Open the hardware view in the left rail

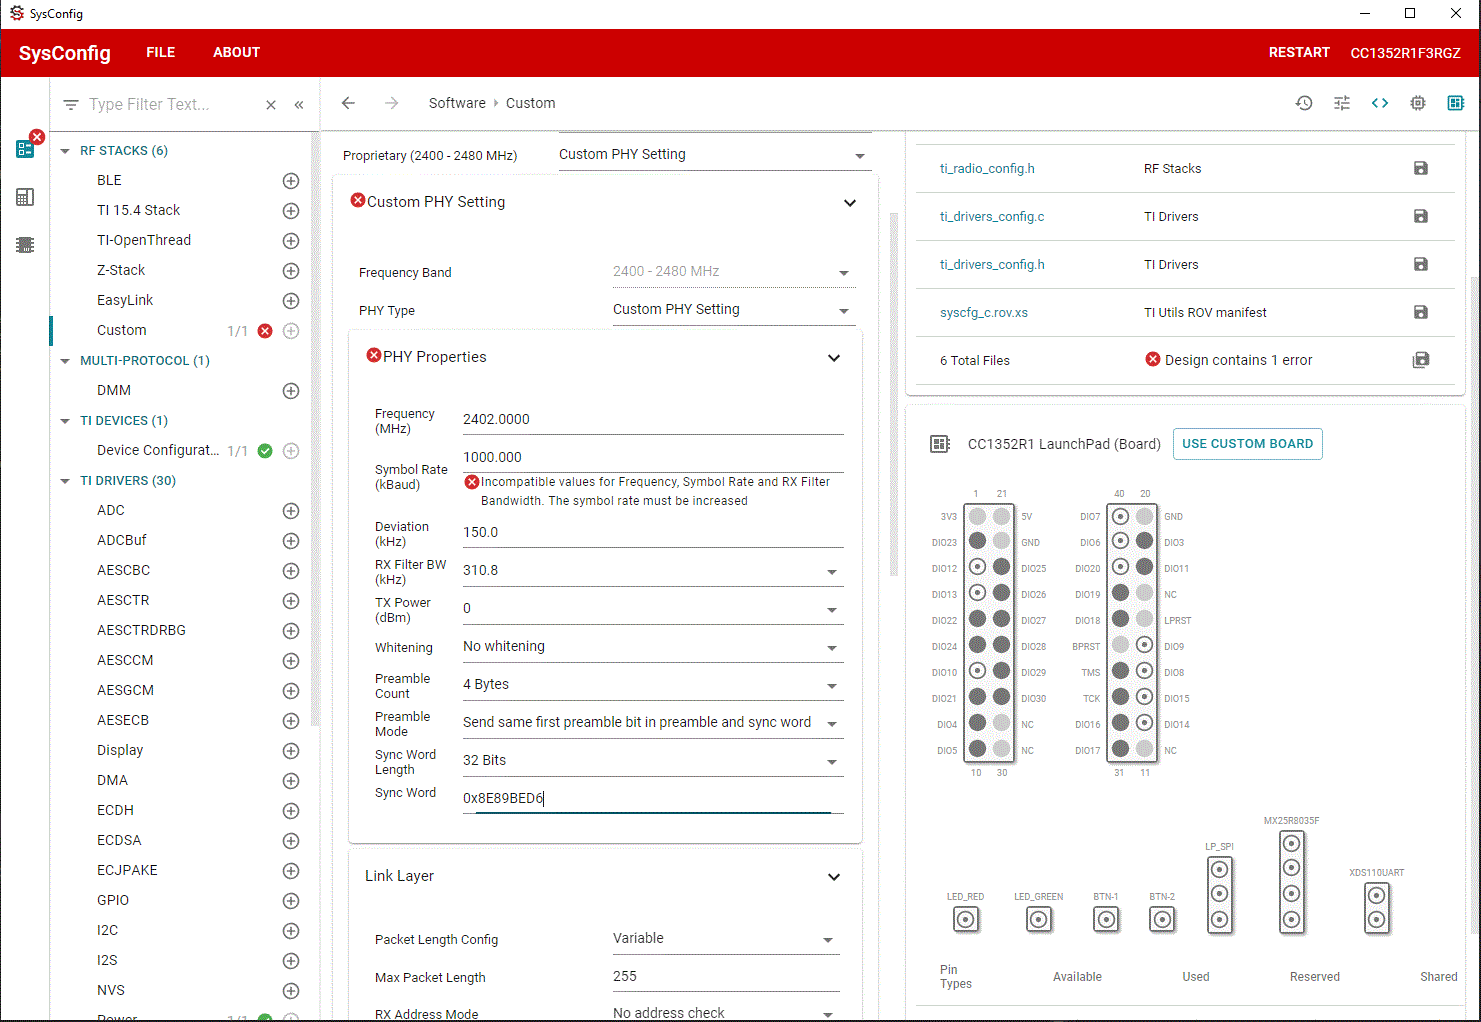[25, 197]
